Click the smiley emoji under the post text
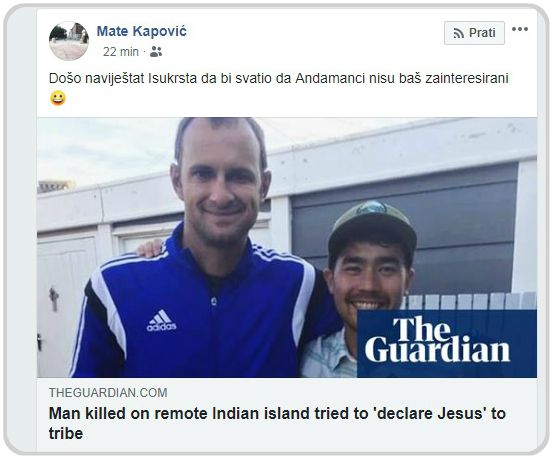This screenshot has height=458, width=552. [x=58, y=98]
